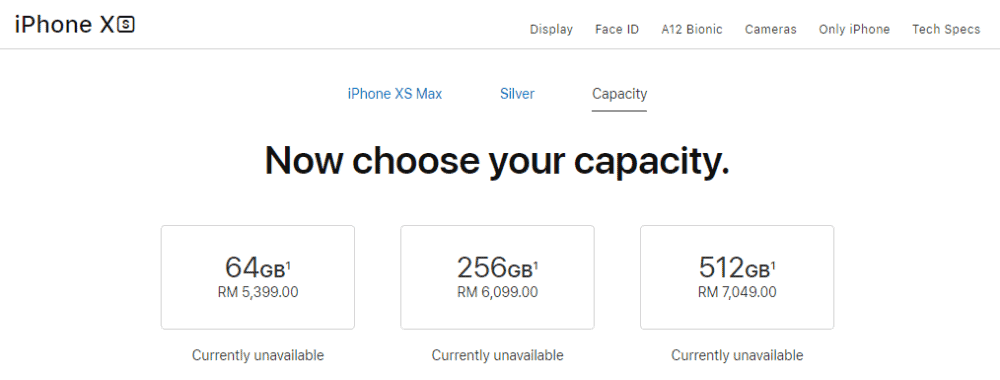Go back to iPhone XS Max step
Viewport: 1000px width, 380px height.
tap(395, 94)
